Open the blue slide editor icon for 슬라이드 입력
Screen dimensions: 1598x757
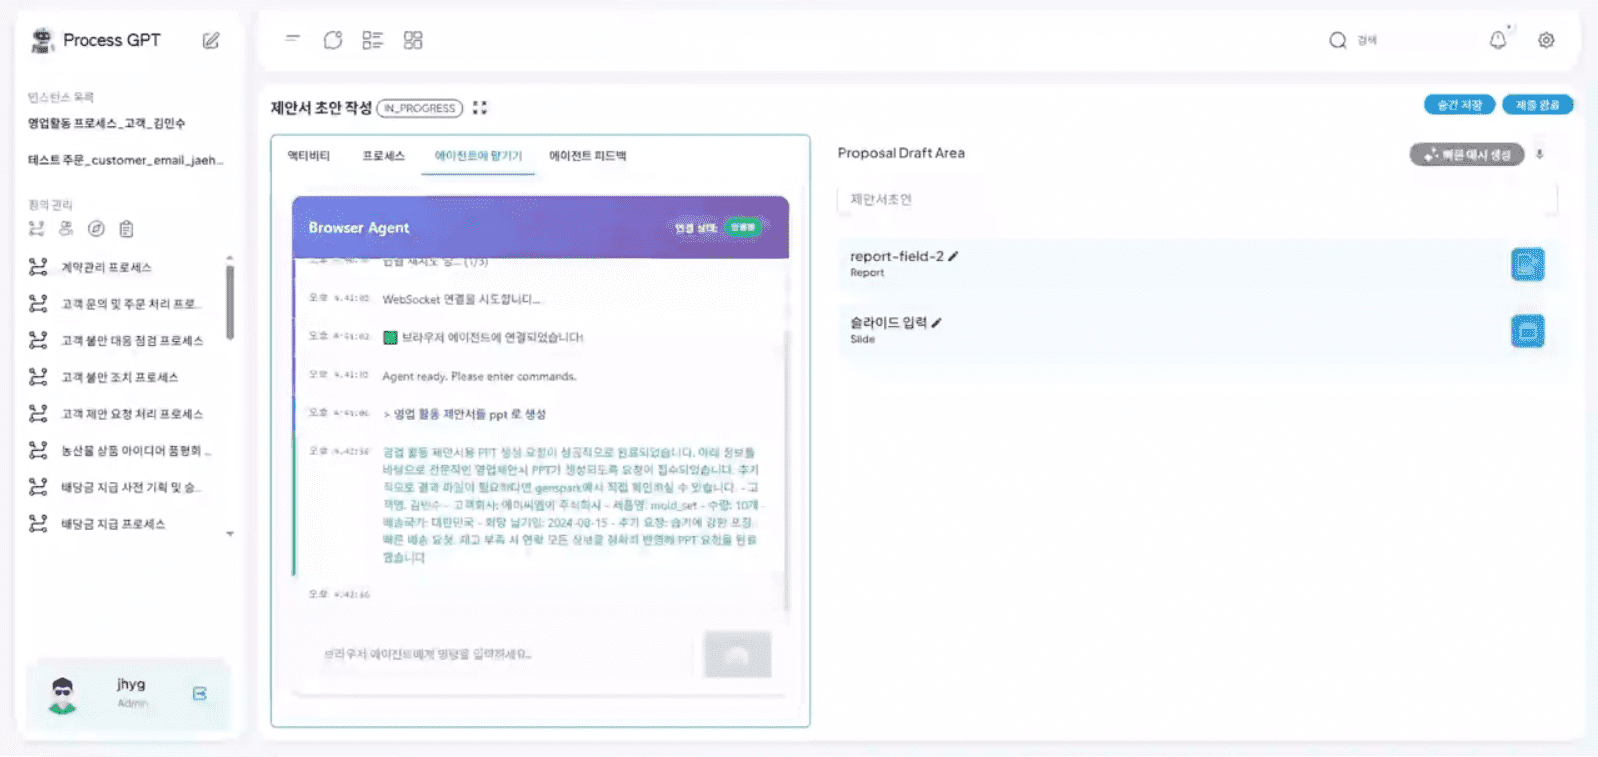1527,331
